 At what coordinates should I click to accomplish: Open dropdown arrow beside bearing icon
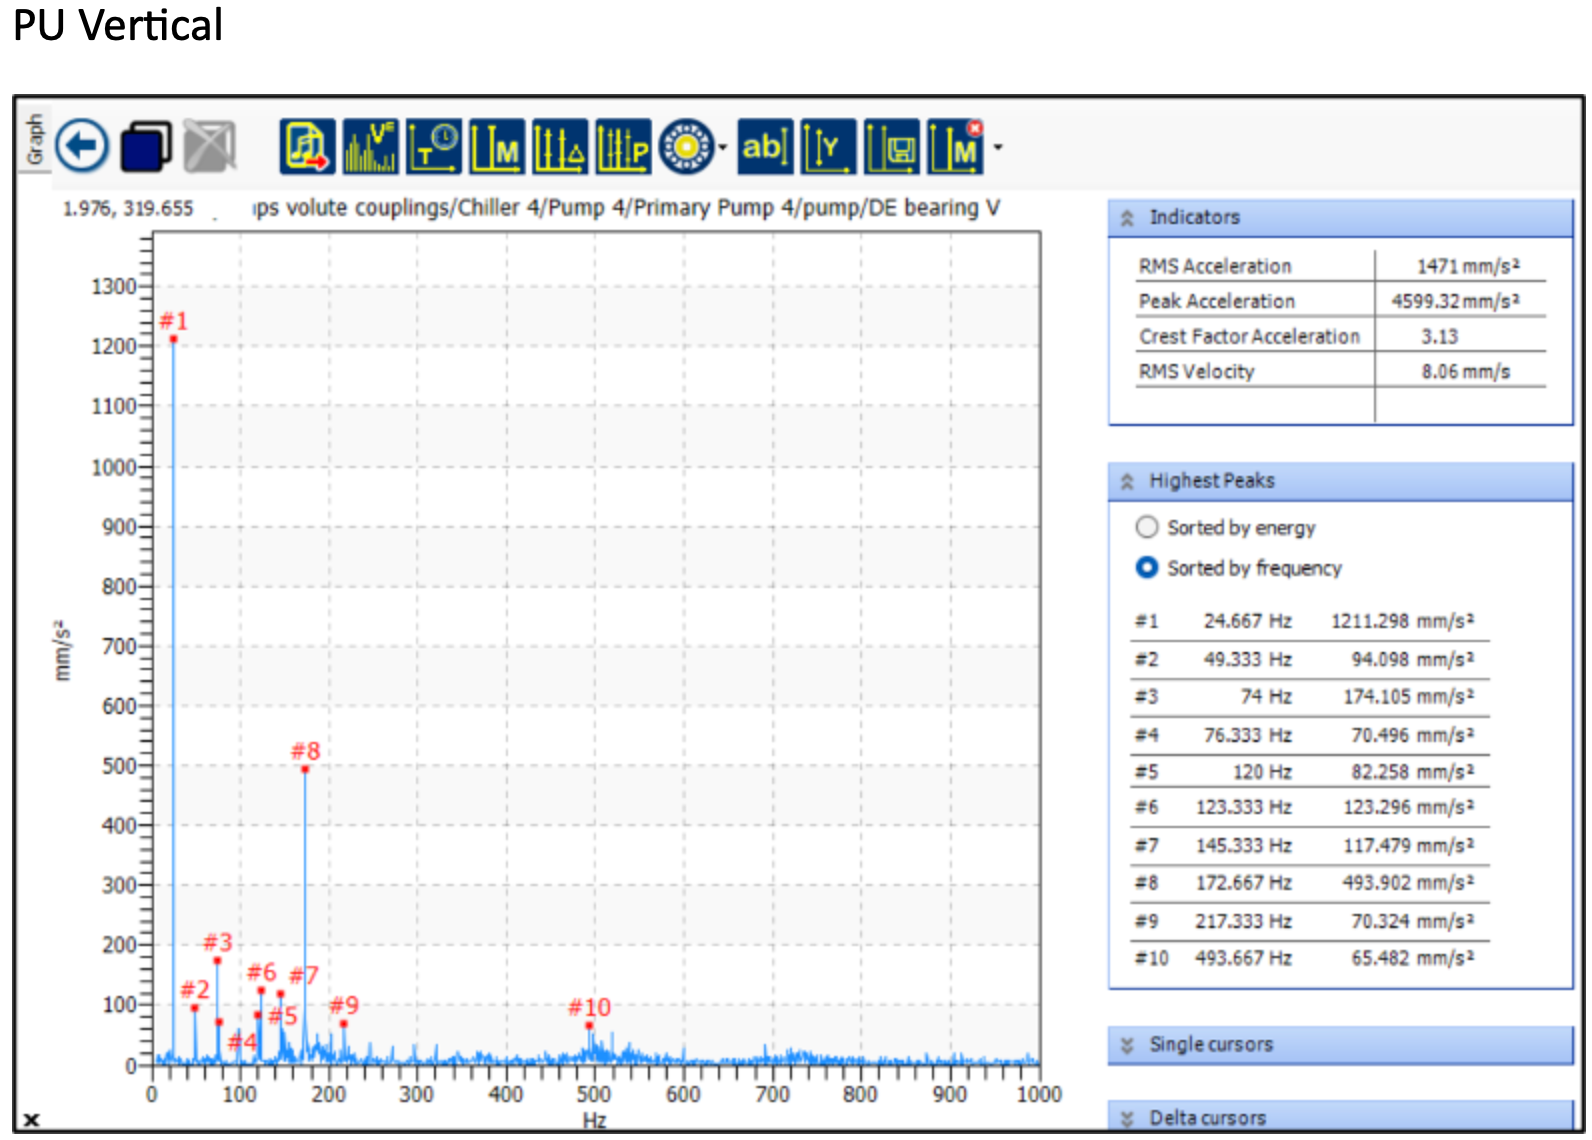tap(723, 148)
